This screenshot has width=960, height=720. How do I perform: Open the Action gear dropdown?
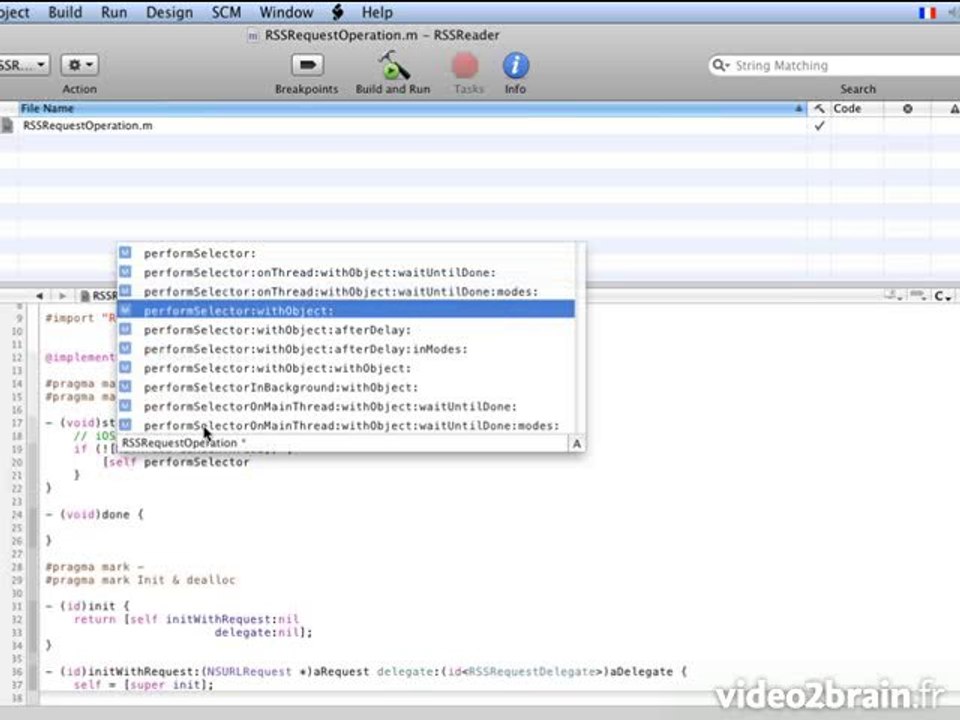[80, 65]
